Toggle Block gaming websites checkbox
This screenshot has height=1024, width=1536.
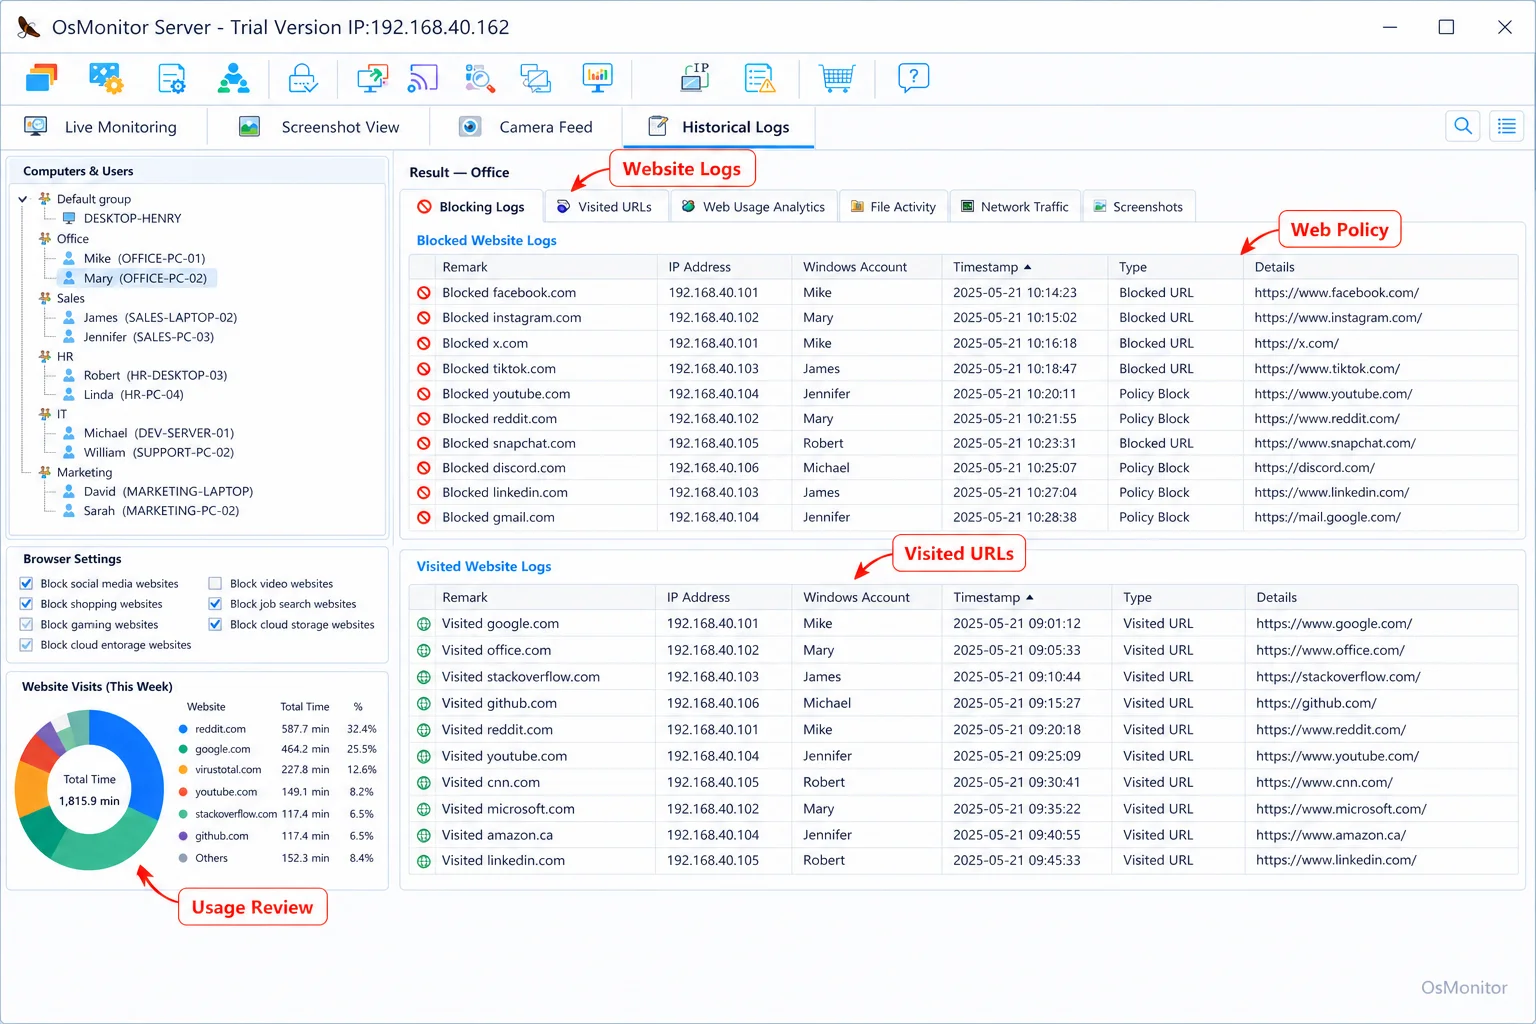coord(26,625)
